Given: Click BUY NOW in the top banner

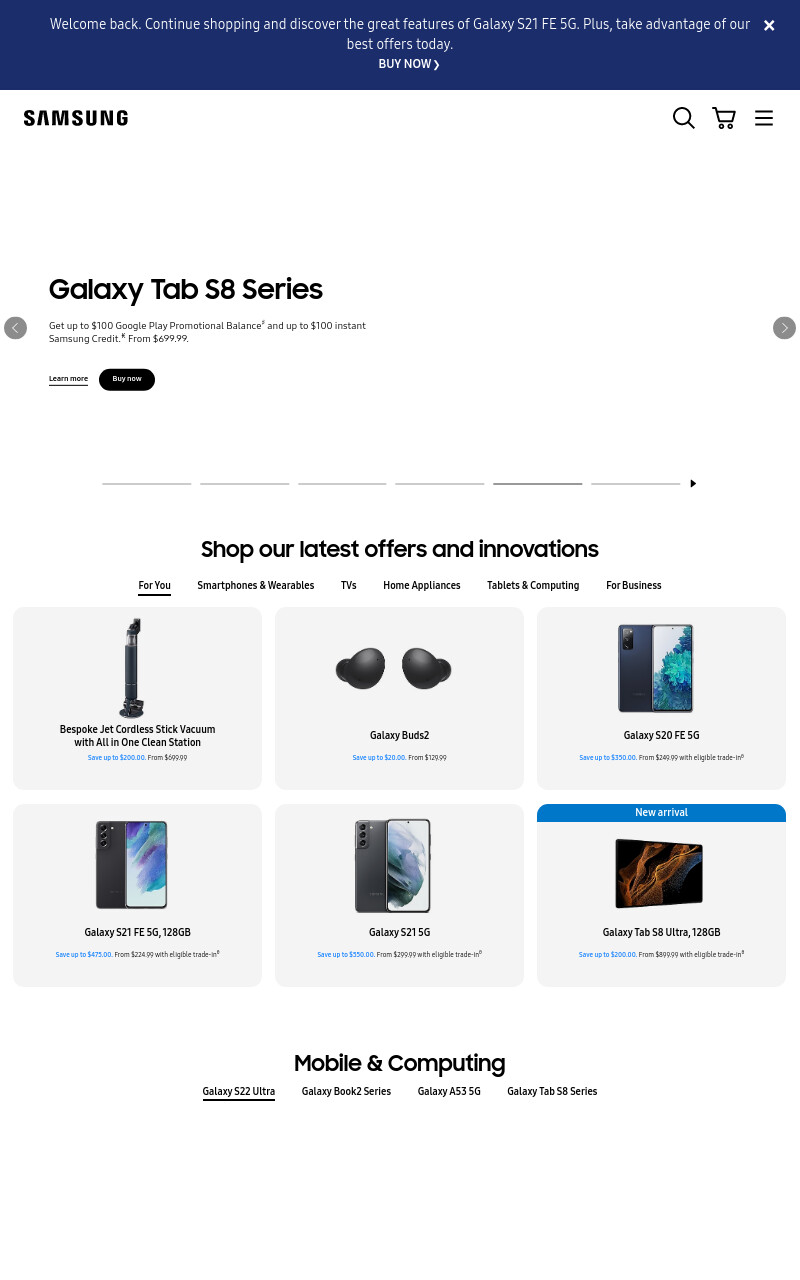Looking at the screenshot, I should [x=409, y=64].
